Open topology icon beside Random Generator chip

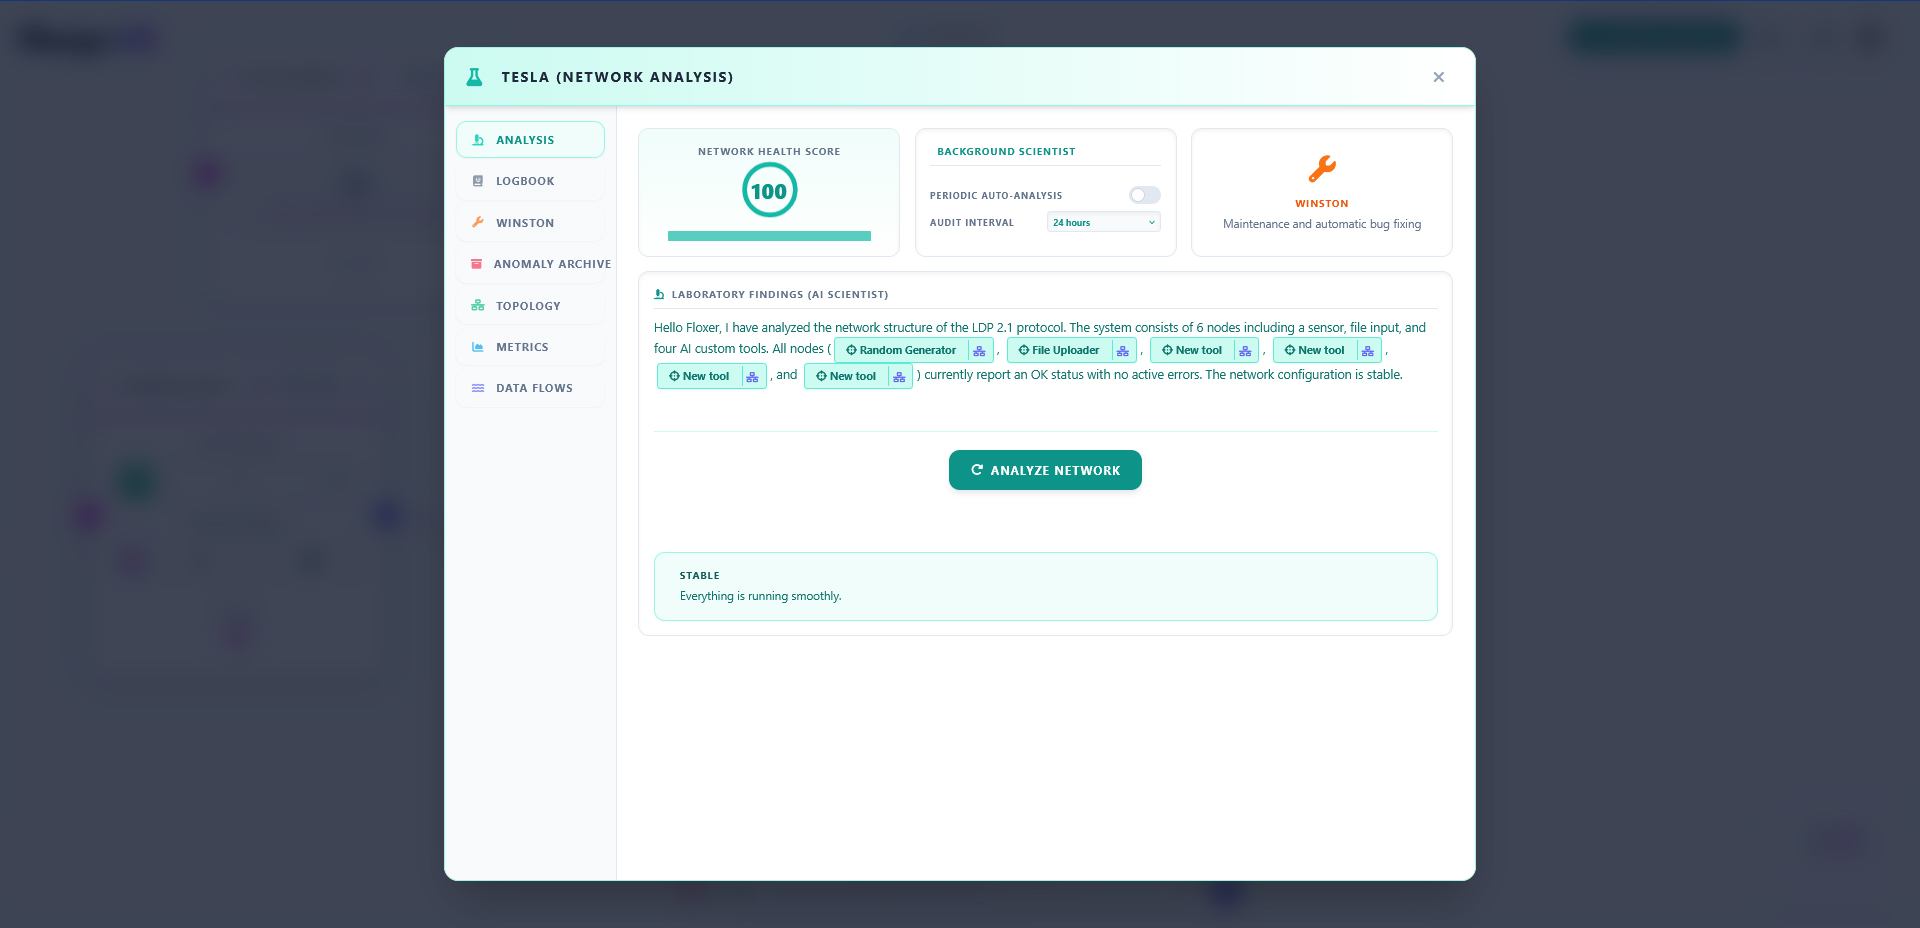tap(979, 351)
